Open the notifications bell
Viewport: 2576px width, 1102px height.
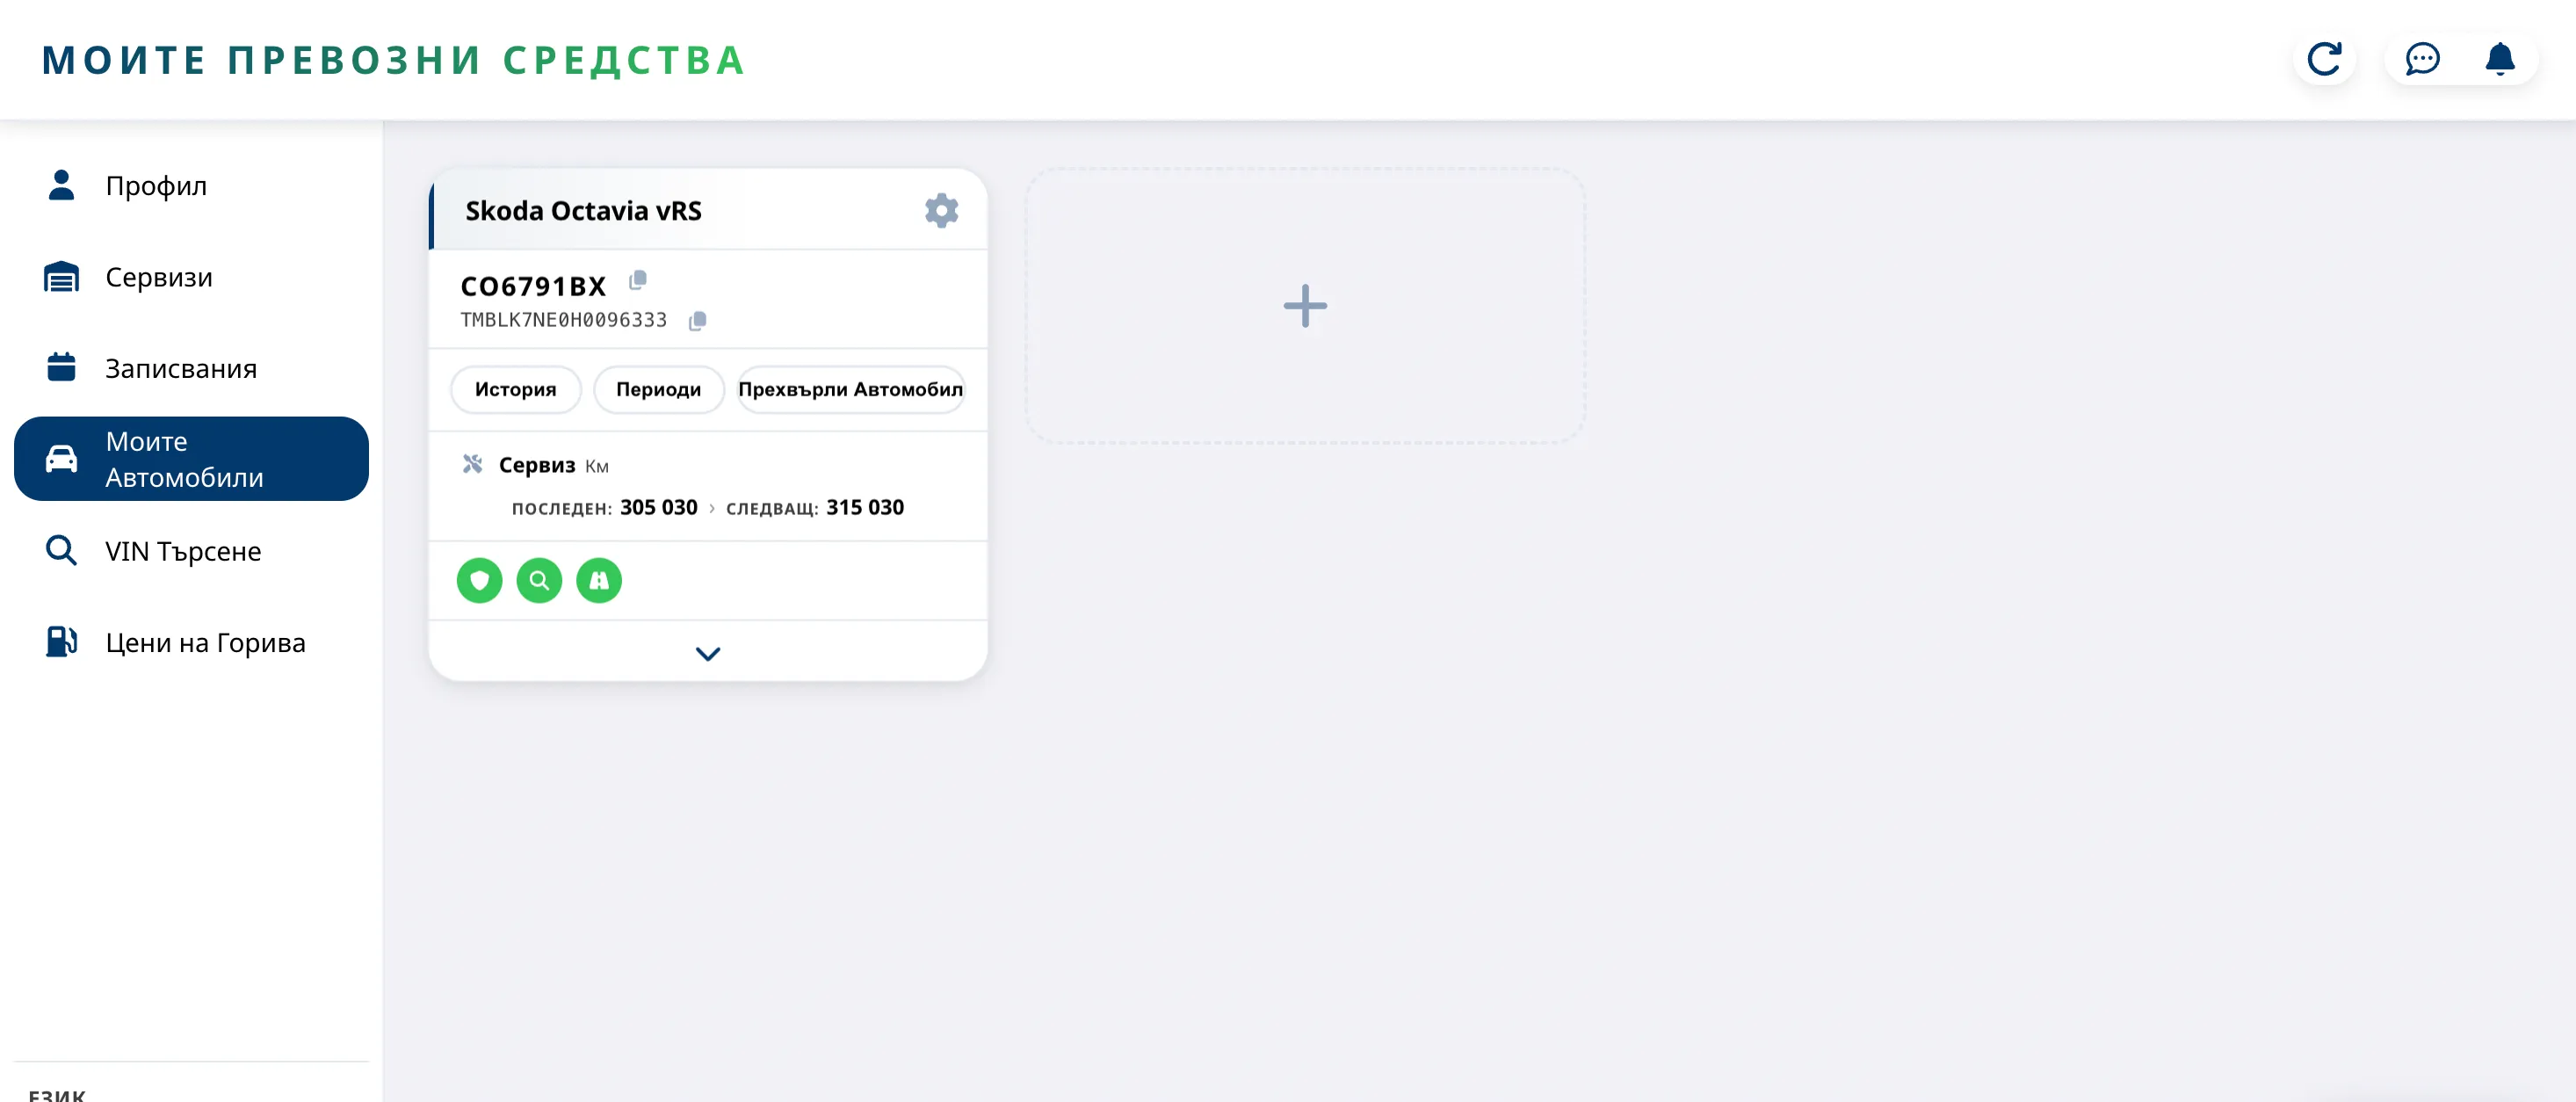(x=2500, y=59)
